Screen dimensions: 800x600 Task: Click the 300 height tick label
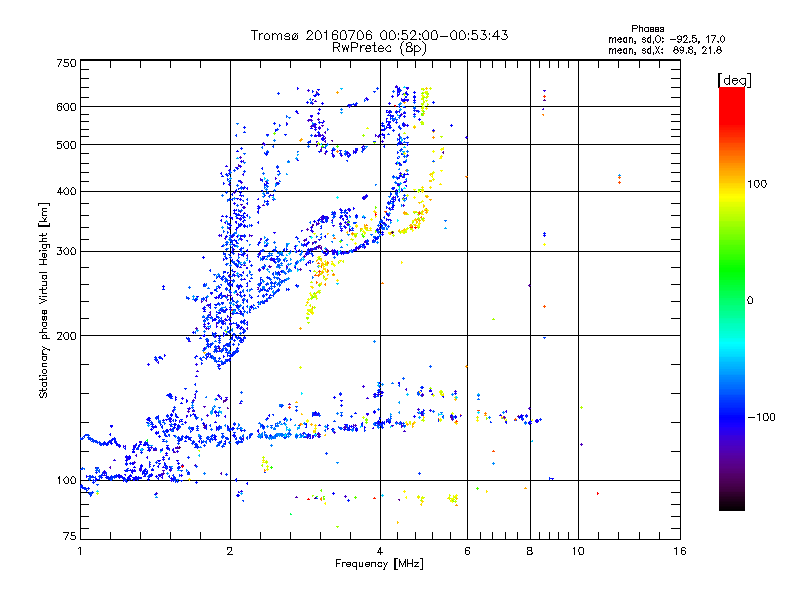(66, 251)
